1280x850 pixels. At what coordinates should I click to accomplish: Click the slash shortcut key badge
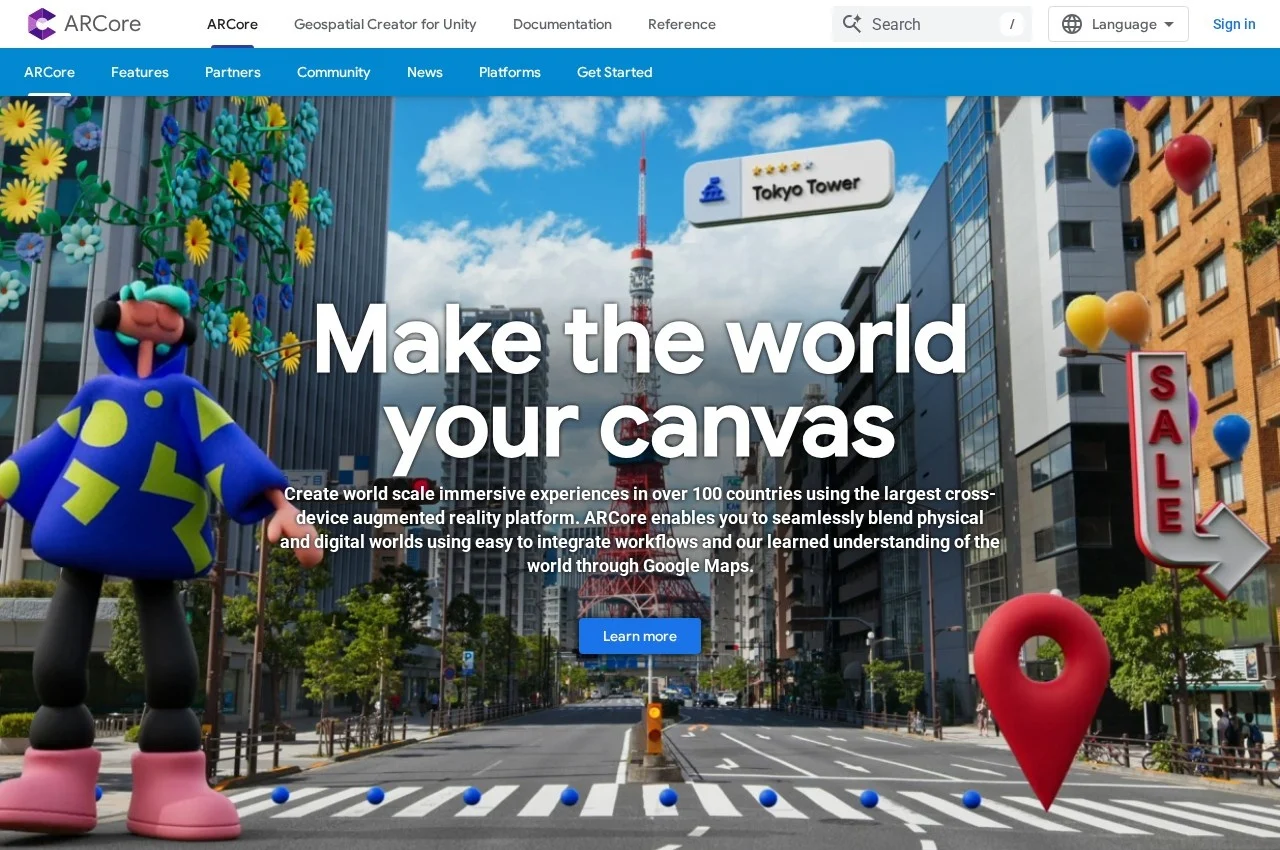point(1012,24)
